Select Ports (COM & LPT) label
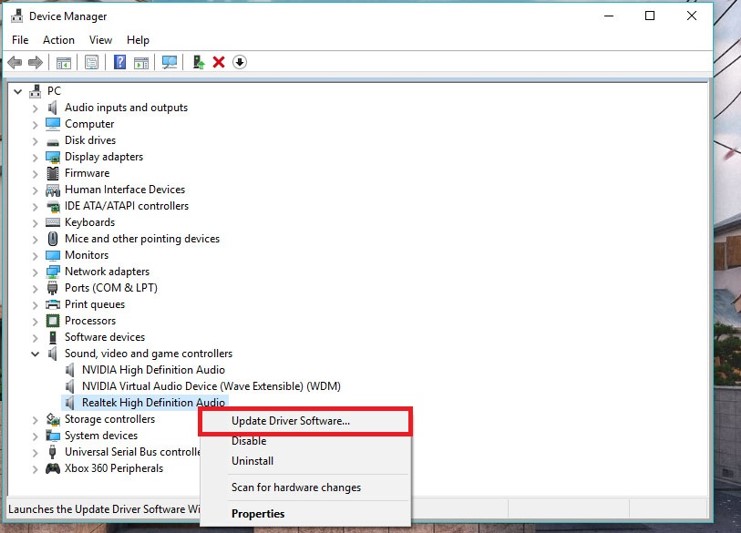Screen dimensions: 741x533 tap(111, 288)
